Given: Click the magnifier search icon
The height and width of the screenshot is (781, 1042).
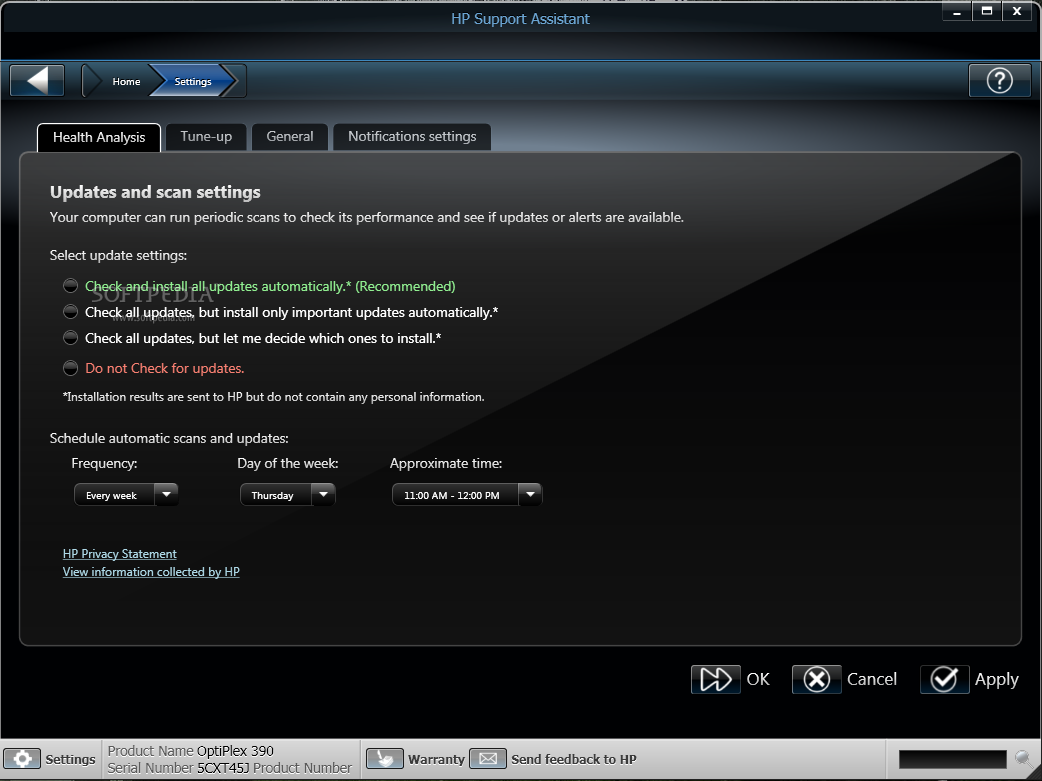Looking at the screenshot, I should point(1025,758).
